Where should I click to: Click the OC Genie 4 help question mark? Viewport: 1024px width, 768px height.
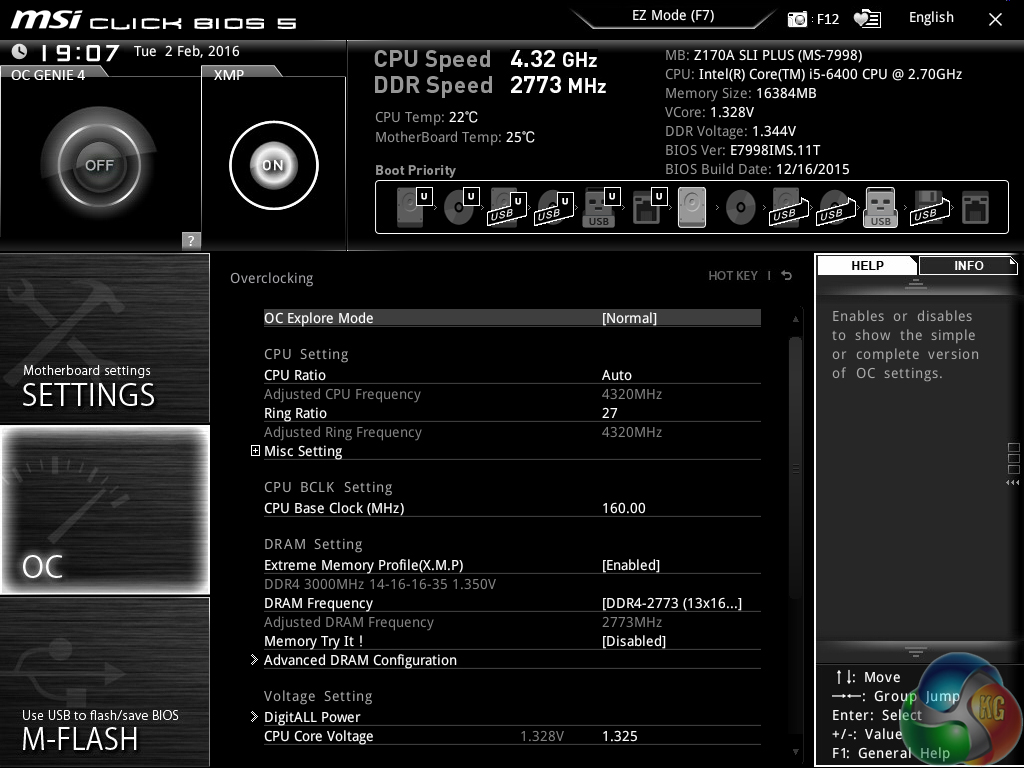[x=191, y=240]
